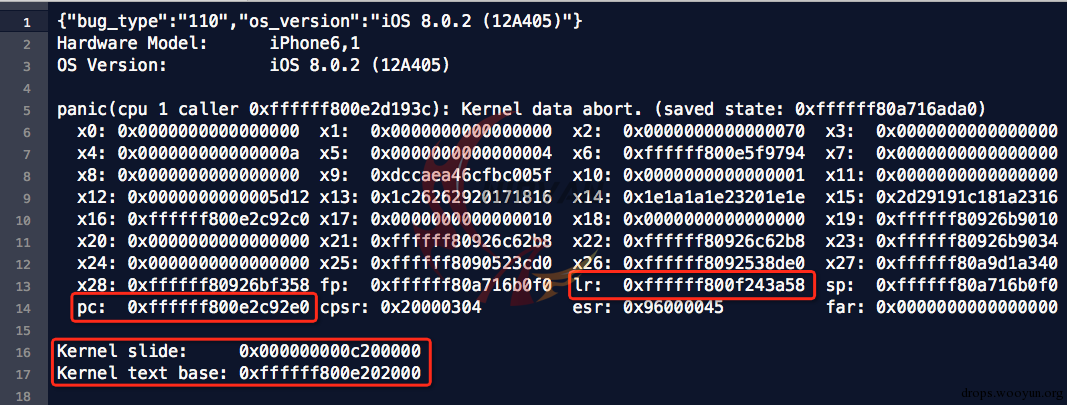
Task: Place cursor on the pc register value 0xffffff800e2c92e0
Action: tap(218, 308)
